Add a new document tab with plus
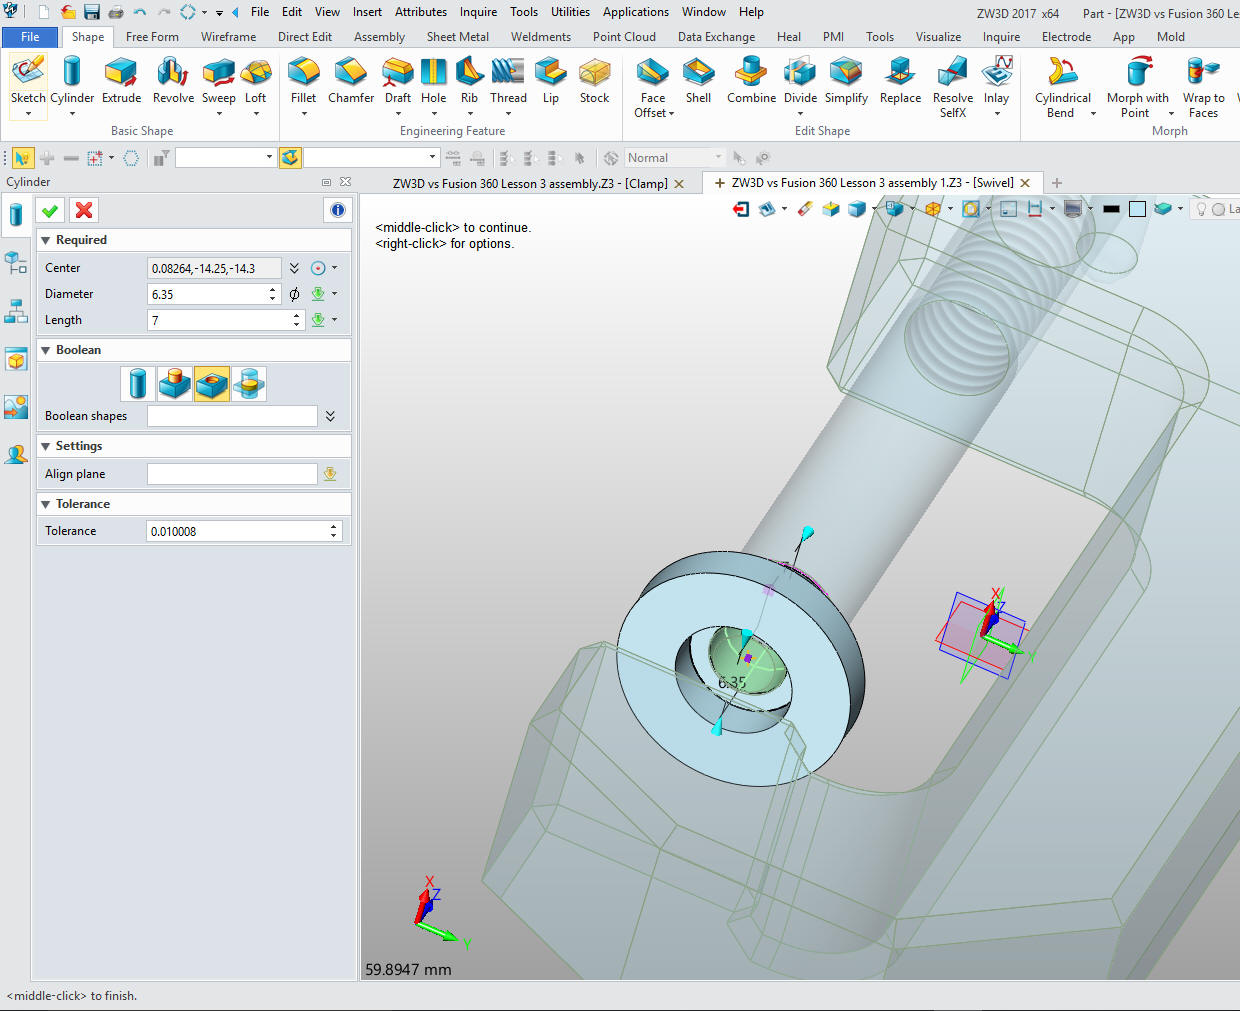This screenshot has height=1011, width=1240. [1057, 183]
